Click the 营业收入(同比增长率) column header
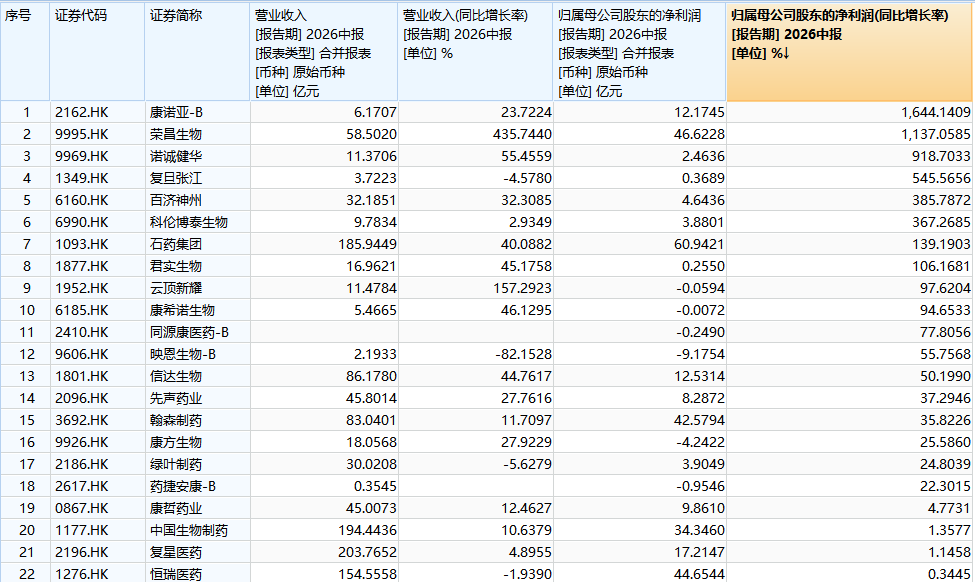This screenshot has width=975, height=582. pyautogui.click(x=475, y=52)
